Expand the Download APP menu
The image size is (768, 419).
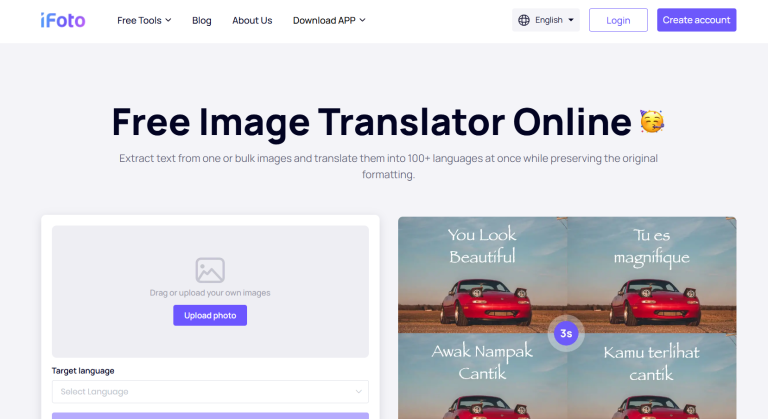pyautogui.click(x=329, y=20)
